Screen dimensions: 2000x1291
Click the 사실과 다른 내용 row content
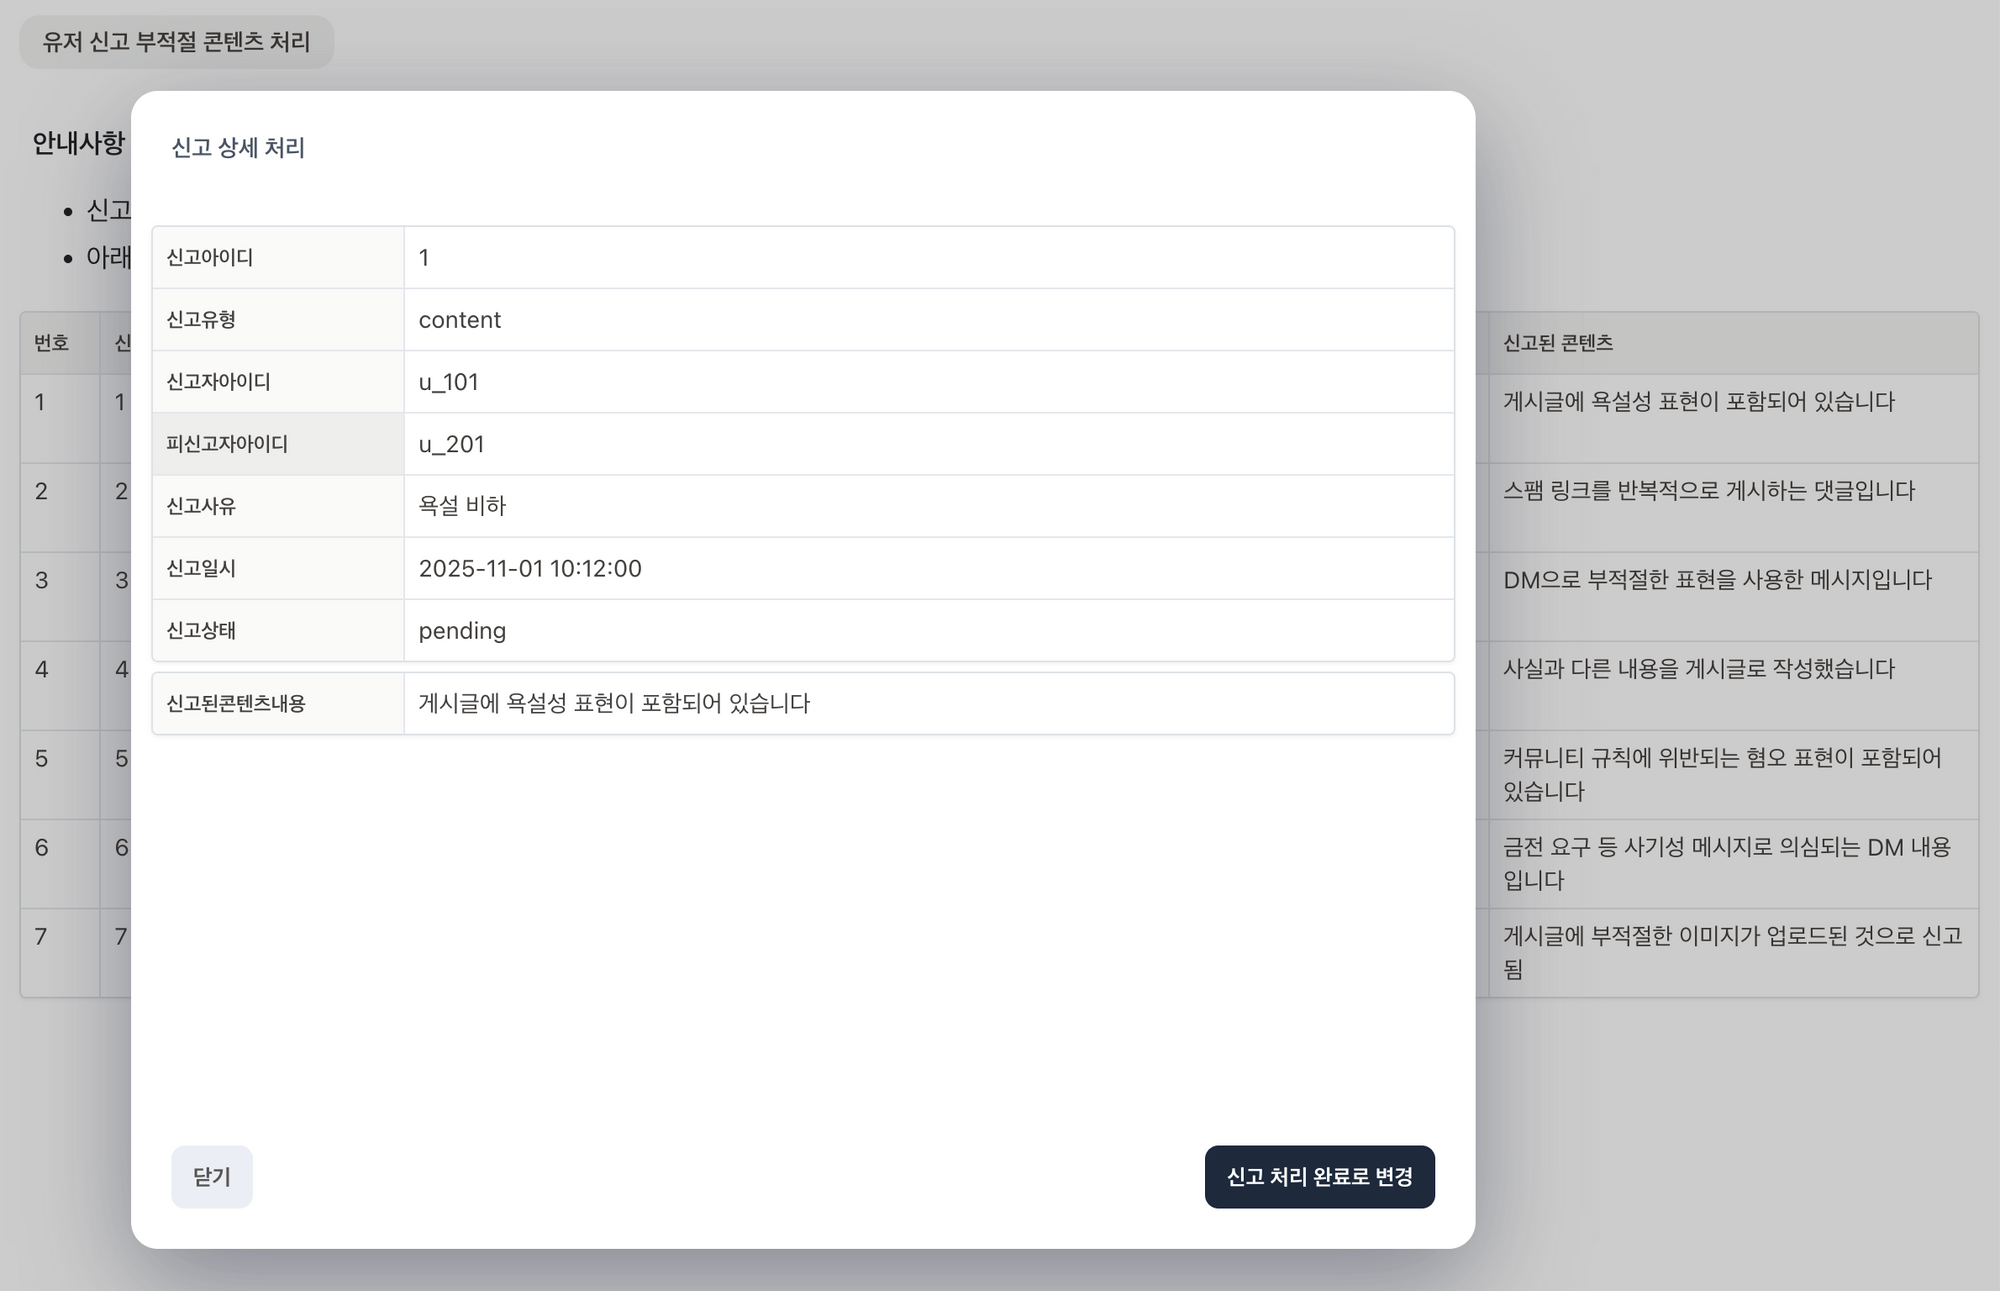click(1698, 669)
